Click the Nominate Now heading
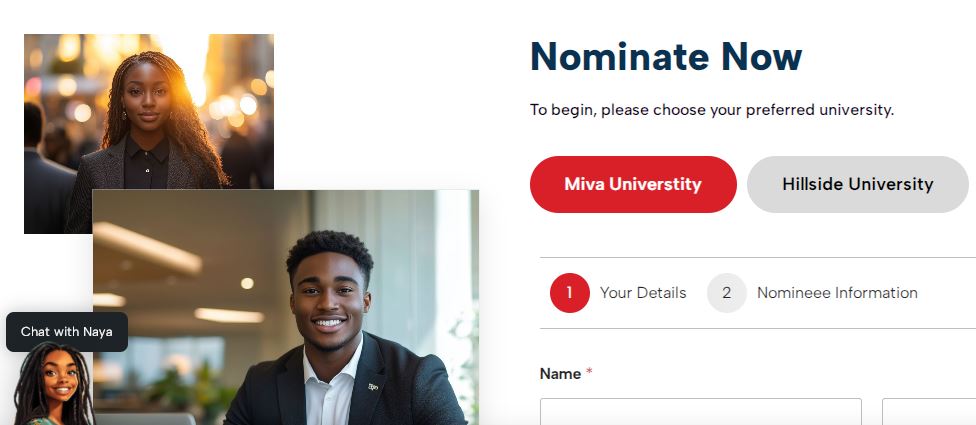 (666, 57)
